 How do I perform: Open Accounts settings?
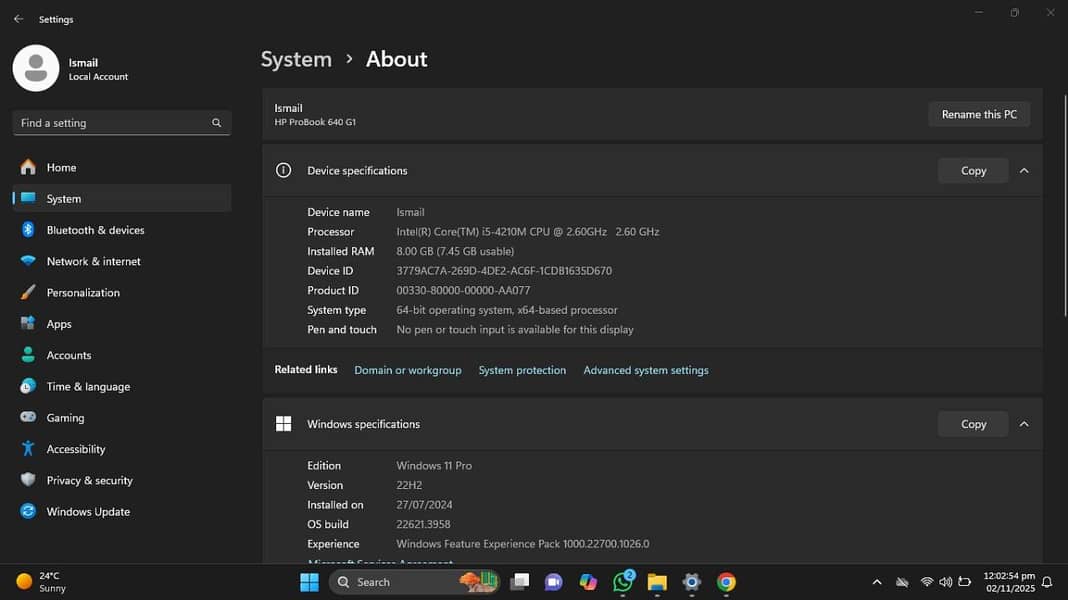pyautogui.click(x=68, y=355)
